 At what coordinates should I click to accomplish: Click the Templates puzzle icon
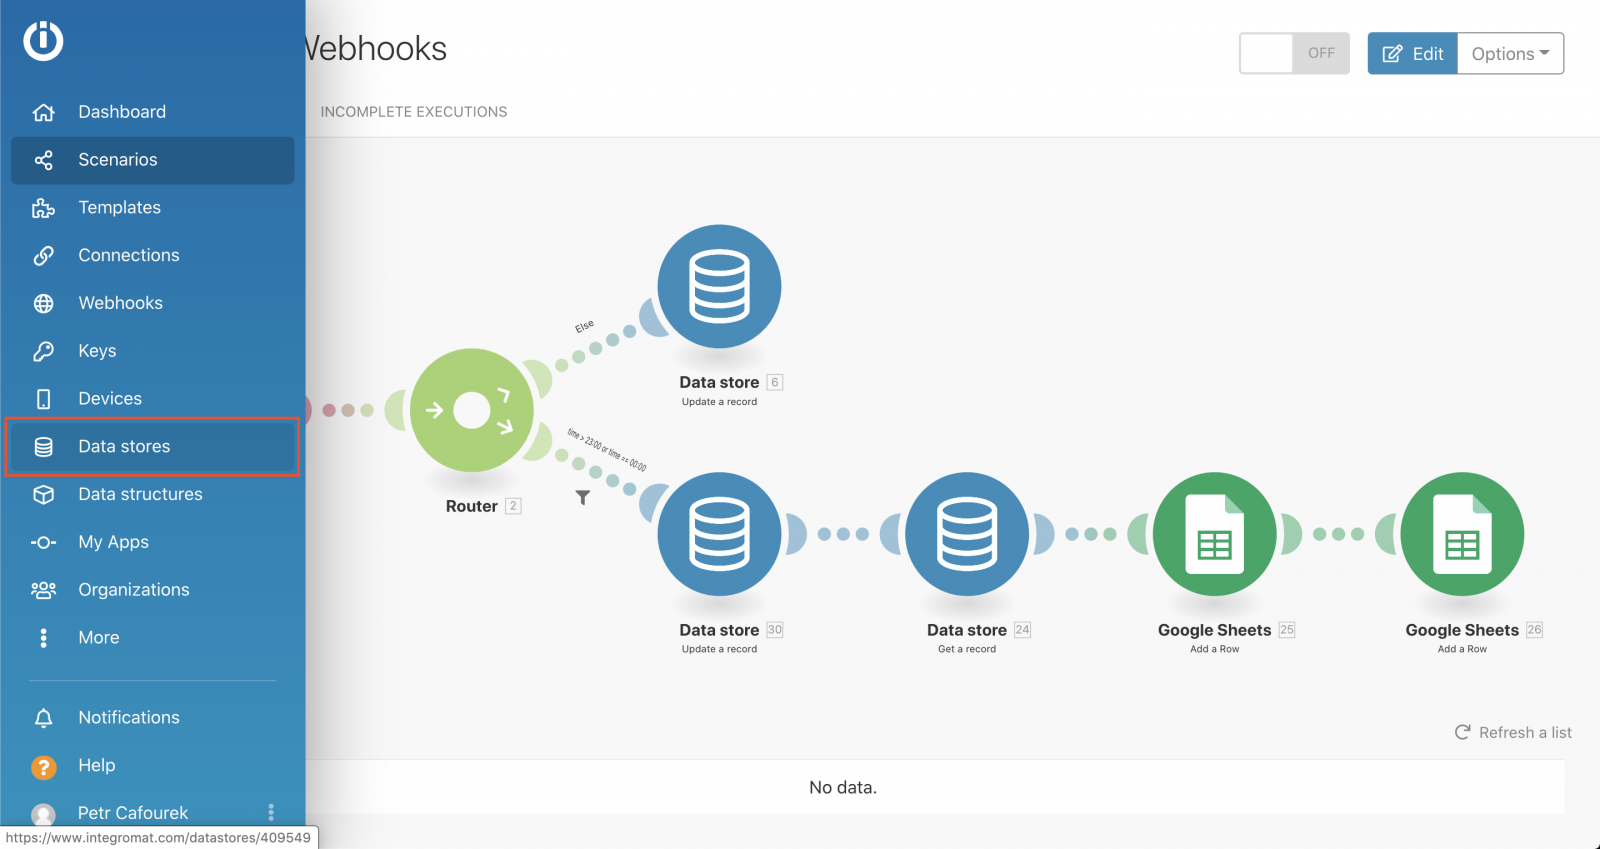(43, 208)
